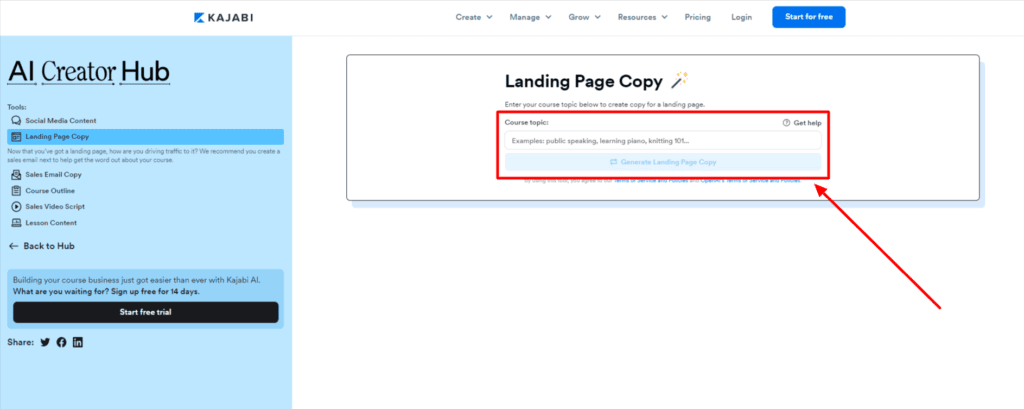Share on Twitter
The image size is (1024, 409).
(45, 342)
